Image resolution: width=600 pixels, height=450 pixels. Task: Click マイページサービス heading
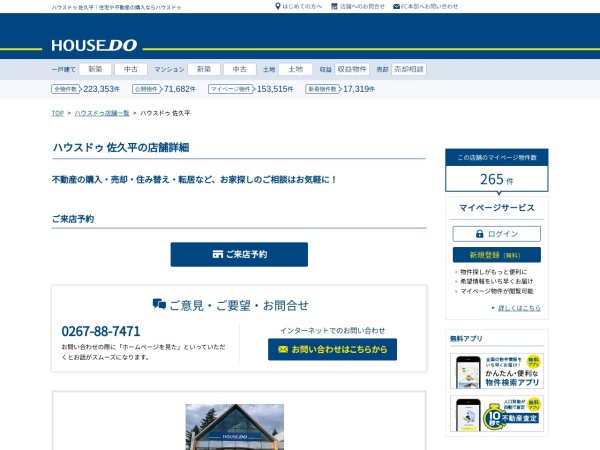[497, 208]
